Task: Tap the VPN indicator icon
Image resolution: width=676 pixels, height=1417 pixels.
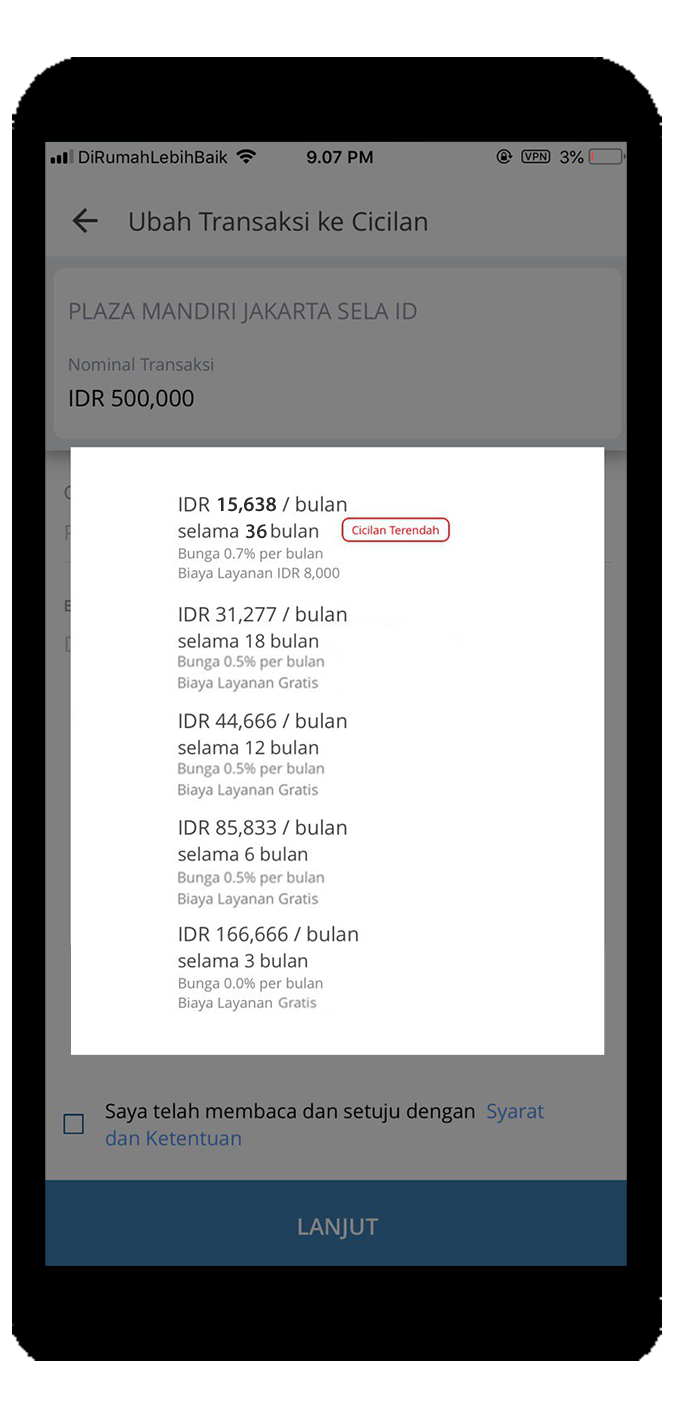Action: click(x=535, y=157)
